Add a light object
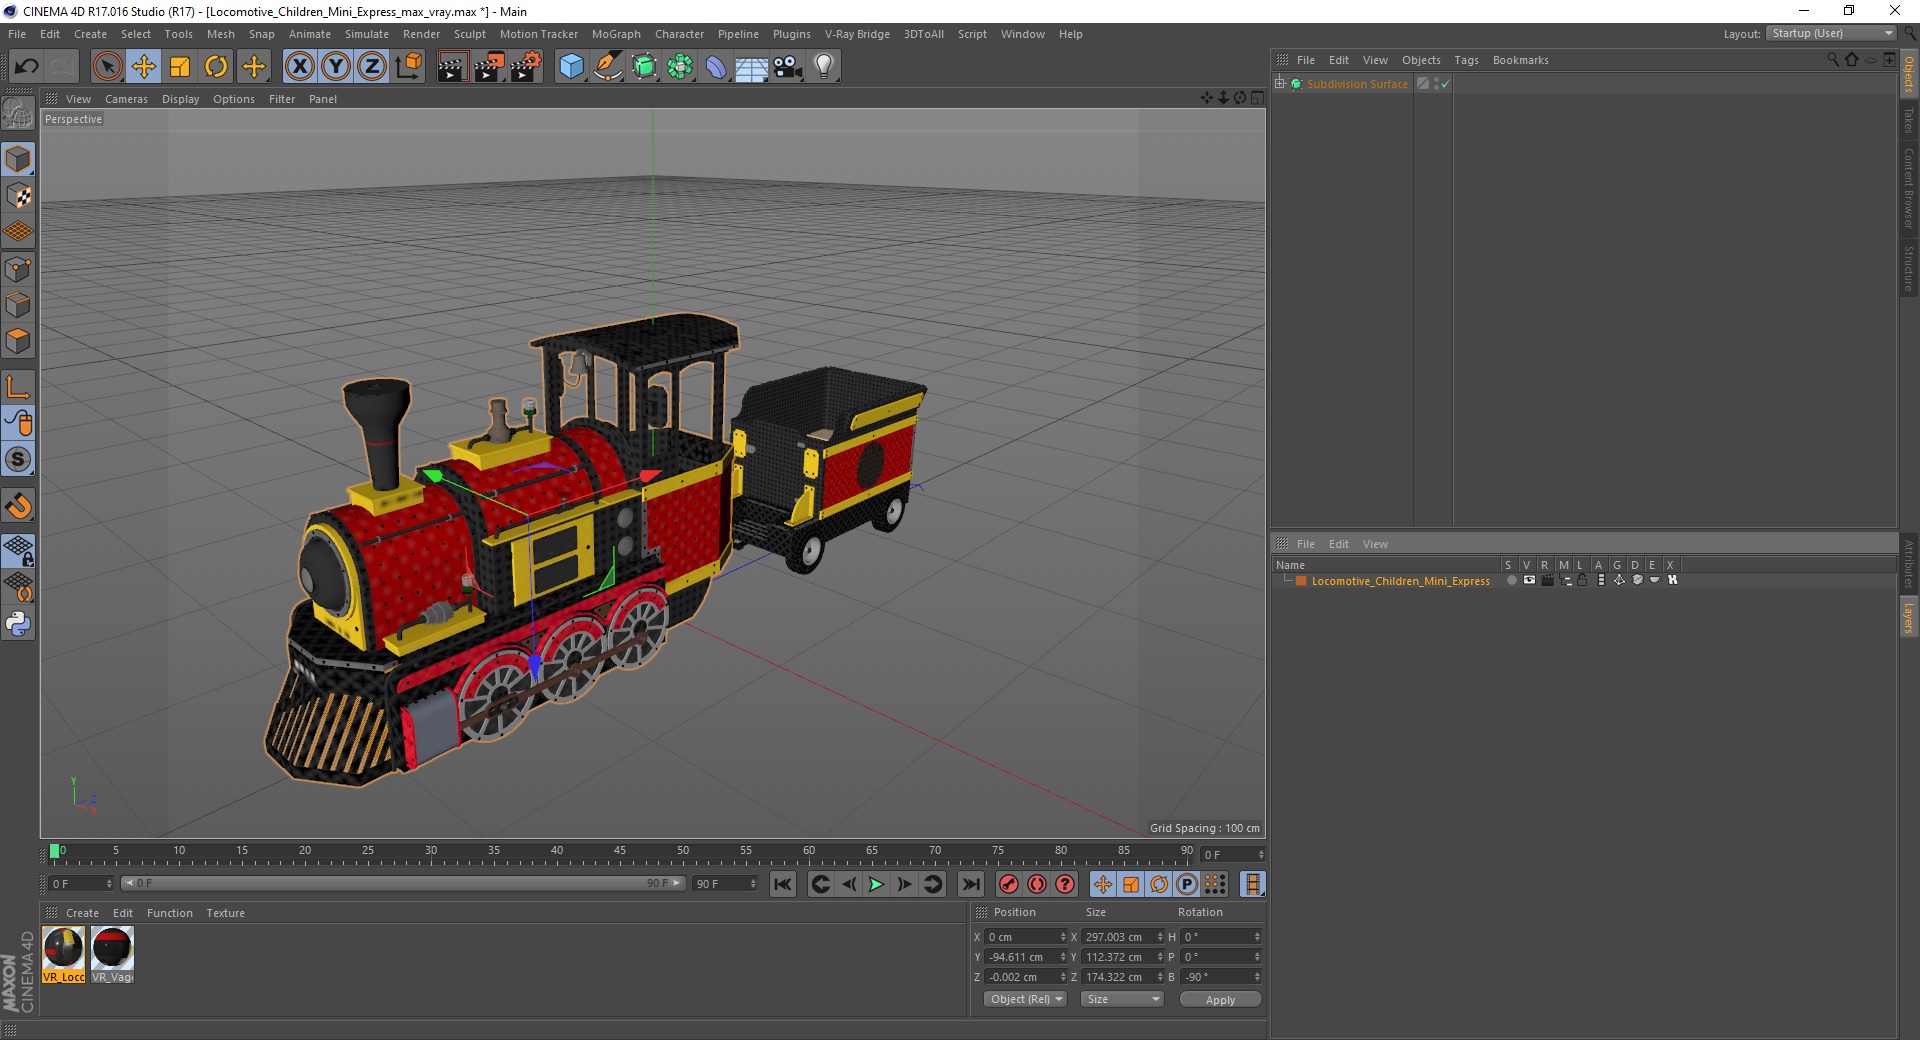The image size is (1920, 1040). coord(824,67)
